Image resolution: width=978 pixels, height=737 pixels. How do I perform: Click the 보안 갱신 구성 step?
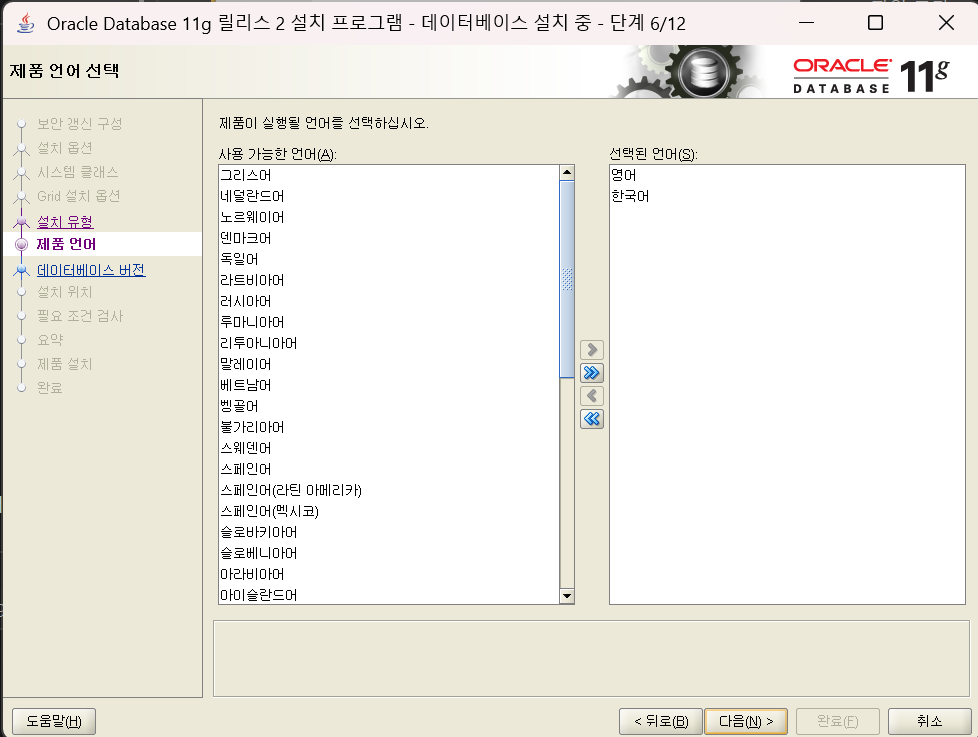pos(79,123)
